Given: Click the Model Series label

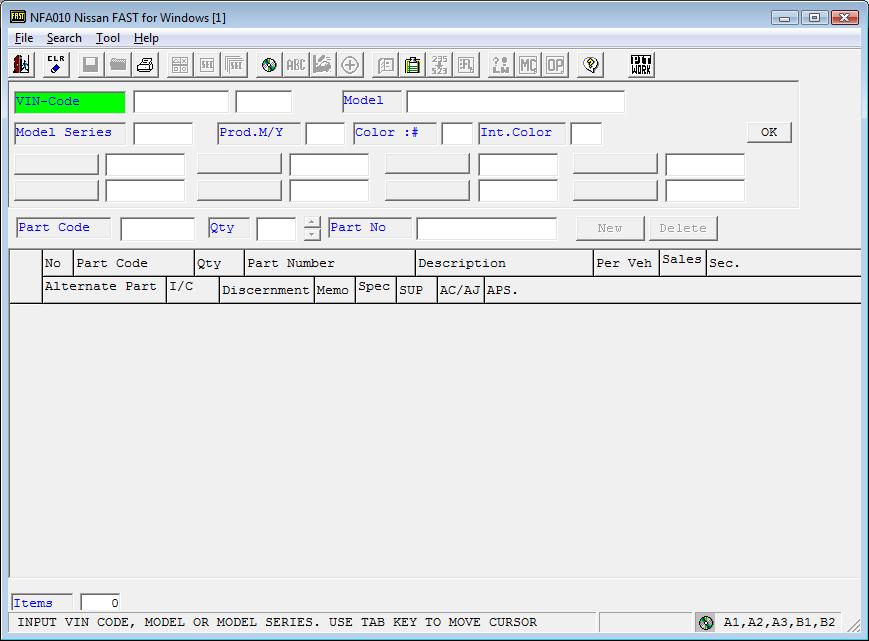Looking at the screenshot, I should tap(70, 133).
